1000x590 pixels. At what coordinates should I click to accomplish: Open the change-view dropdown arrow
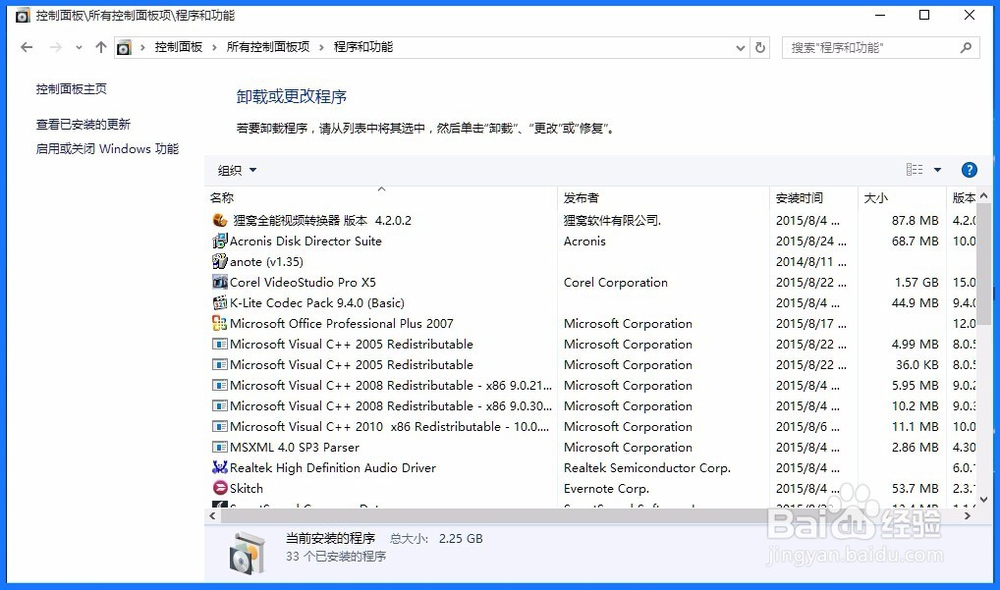(x=938, y=169)
